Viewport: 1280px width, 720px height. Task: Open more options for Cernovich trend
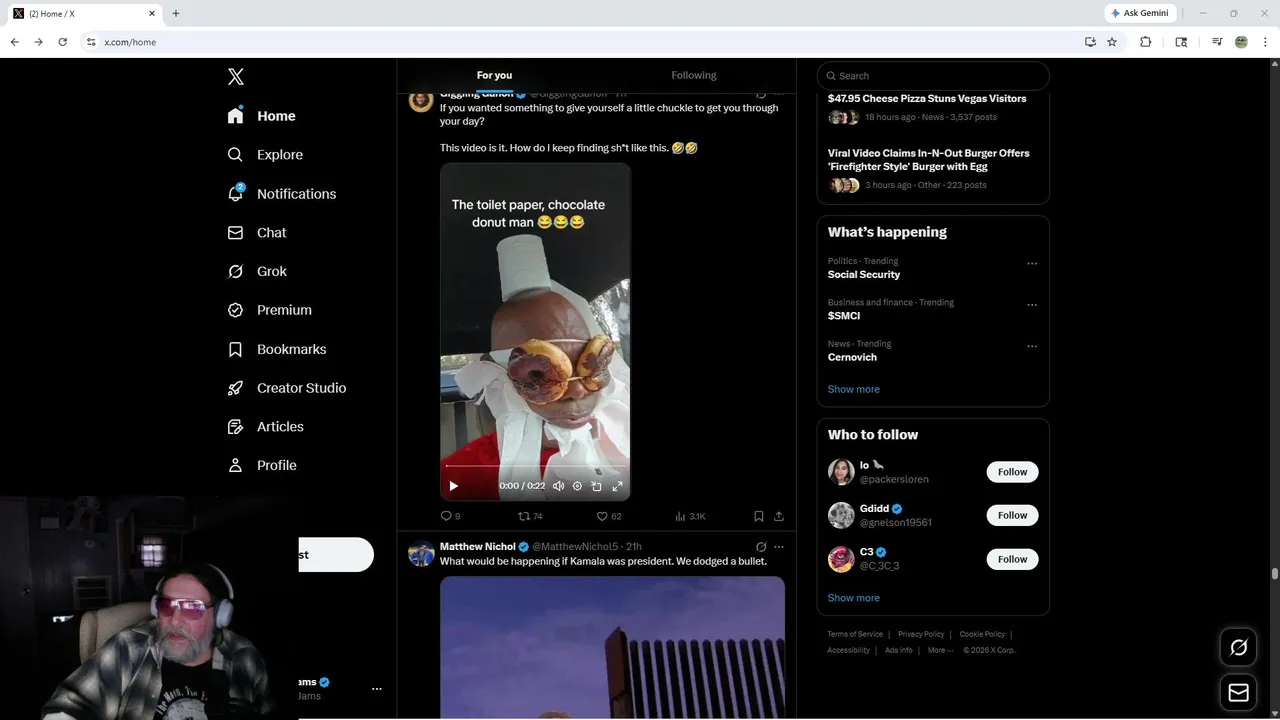click(x=1032, y=347)
